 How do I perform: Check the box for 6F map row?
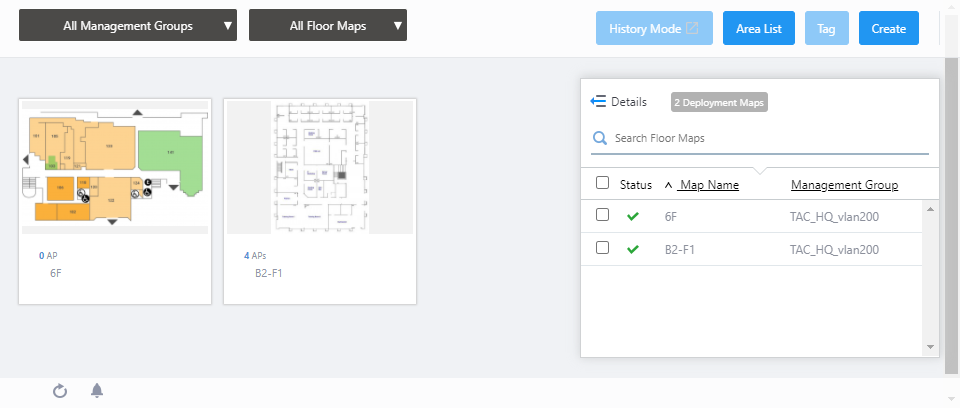pyautogui.click(x=602, y=214)
